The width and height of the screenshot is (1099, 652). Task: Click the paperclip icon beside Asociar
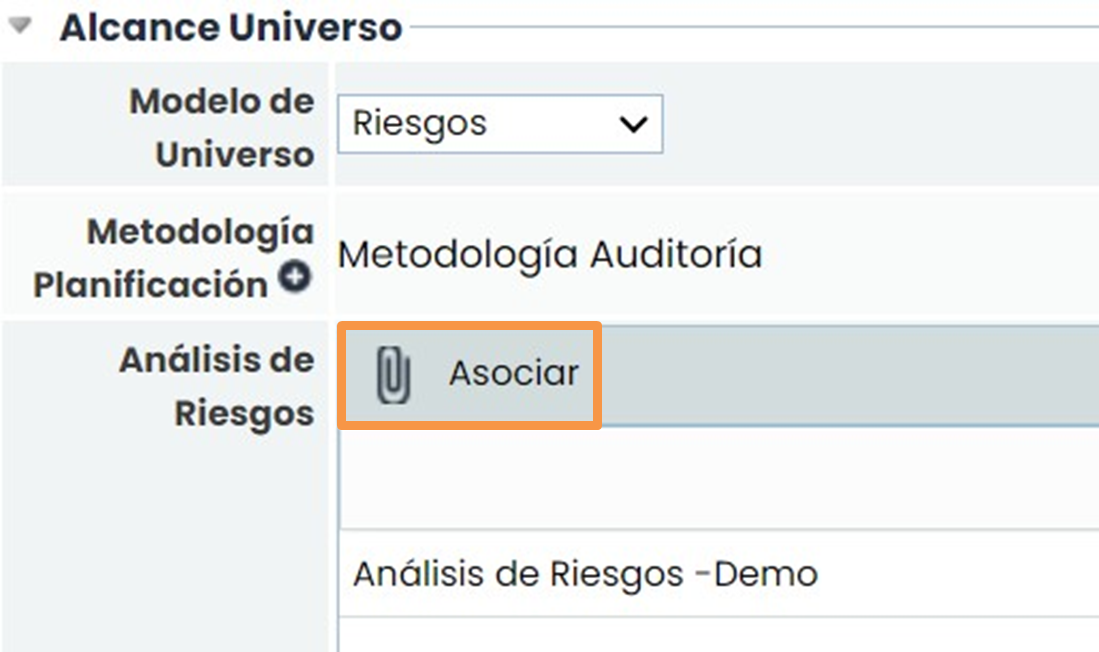(393, 376)
